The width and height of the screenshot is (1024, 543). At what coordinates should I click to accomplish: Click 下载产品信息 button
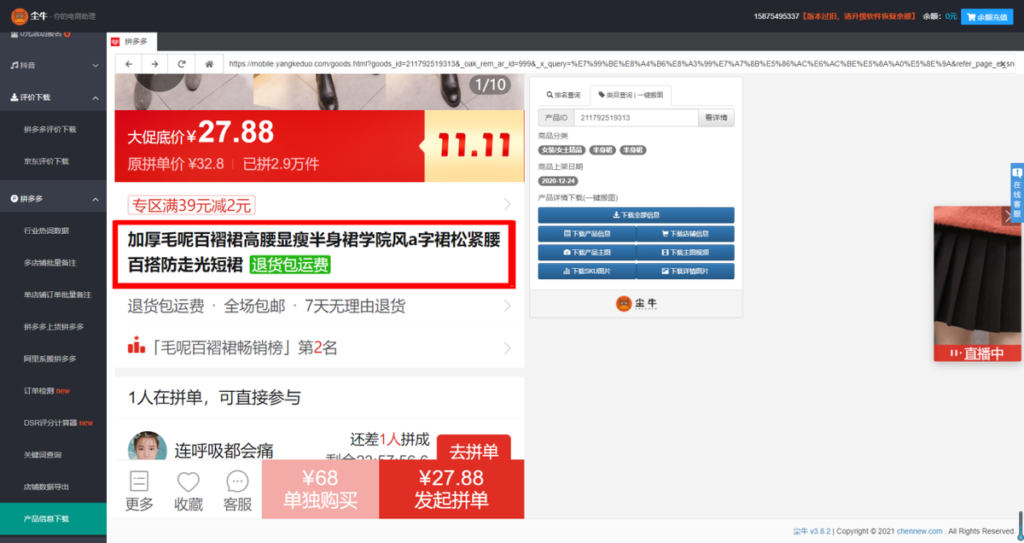586,234
